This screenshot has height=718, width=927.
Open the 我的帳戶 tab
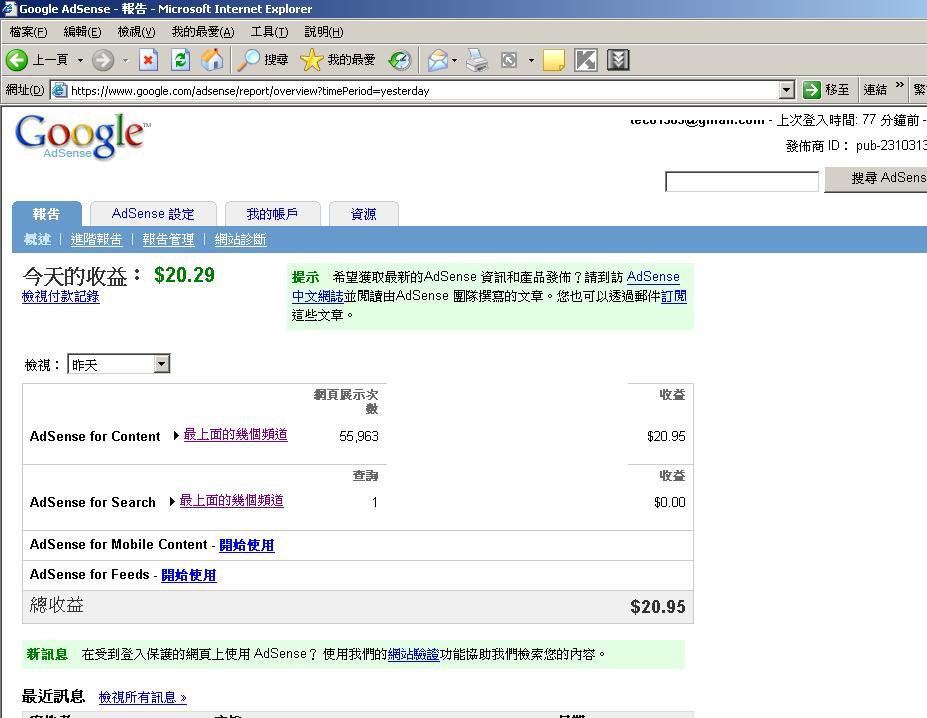coord(272,214)
